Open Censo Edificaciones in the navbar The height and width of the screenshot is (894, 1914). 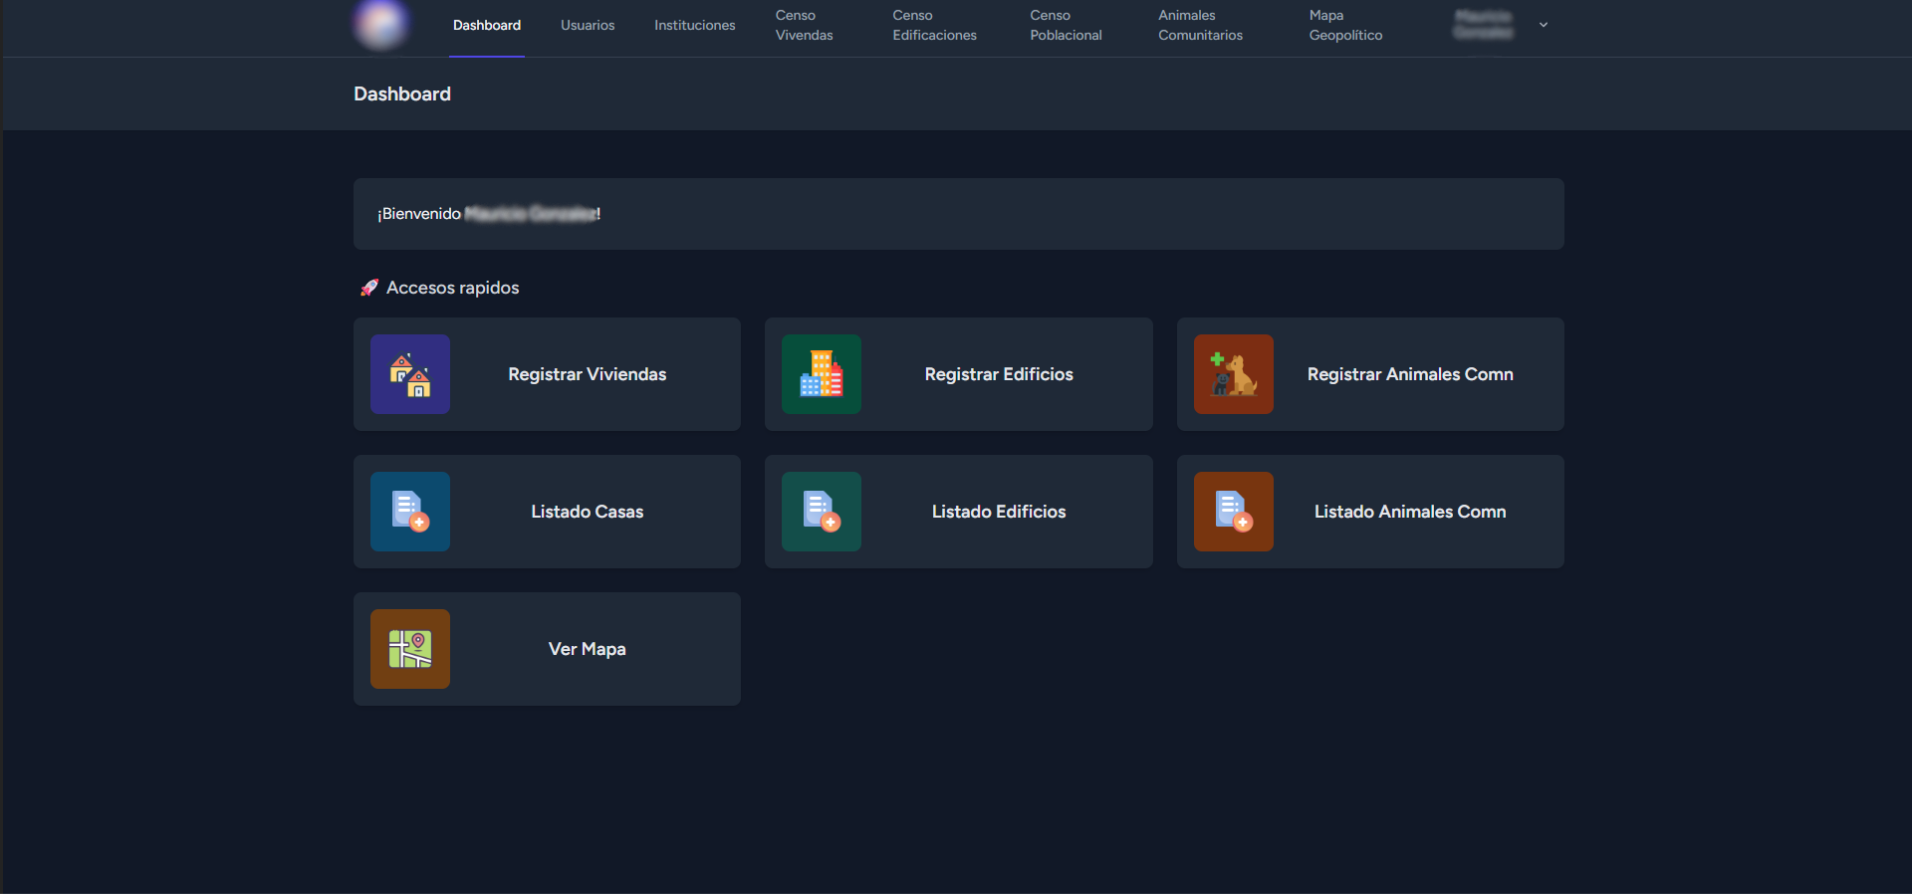(934, 25)
